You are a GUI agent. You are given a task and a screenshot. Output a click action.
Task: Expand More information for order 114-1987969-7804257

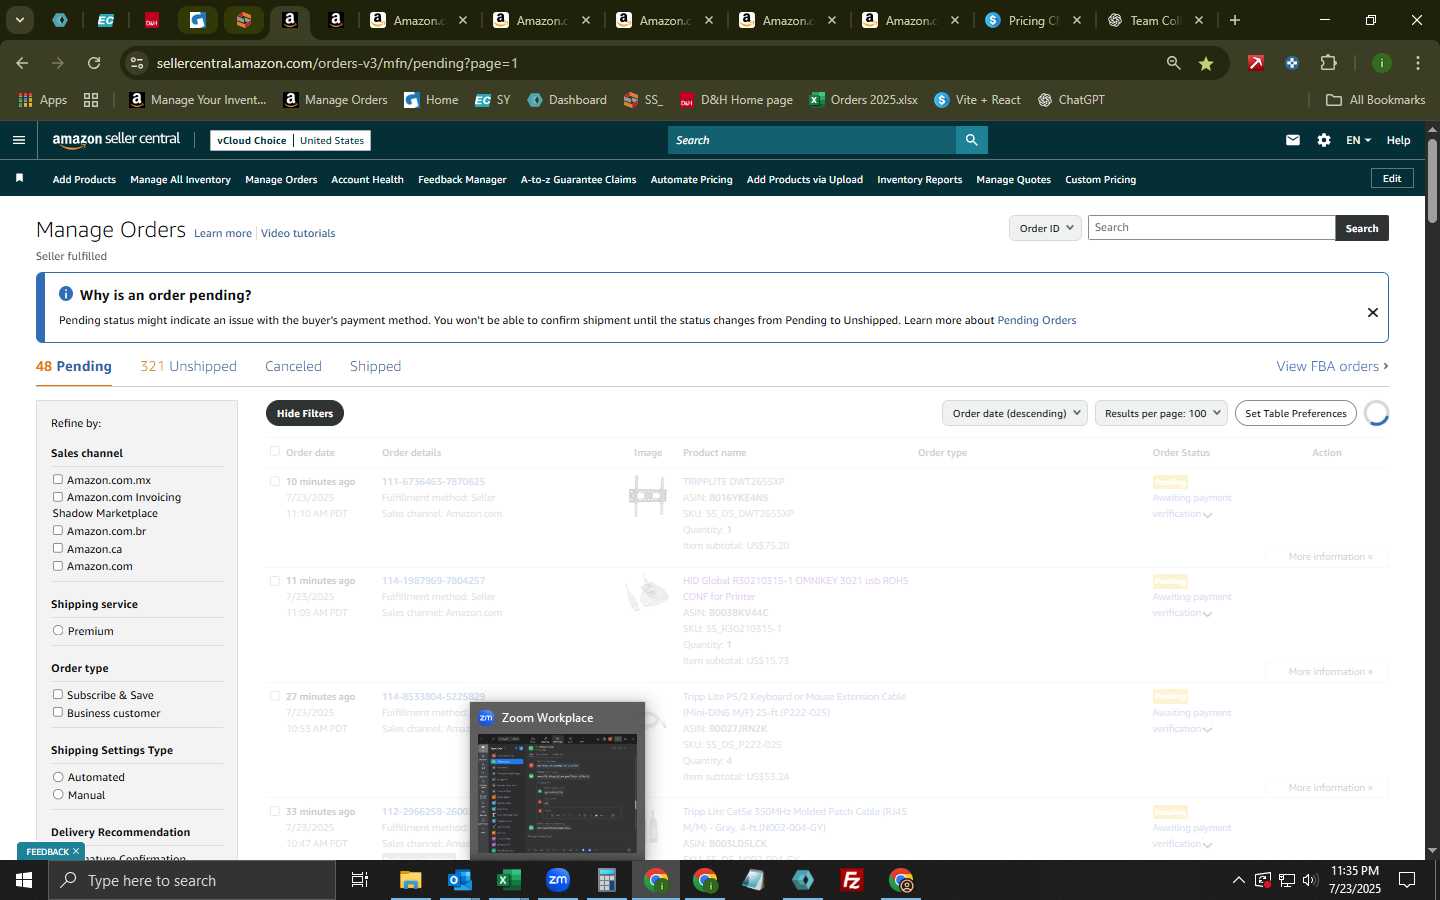coord(1330,672)
